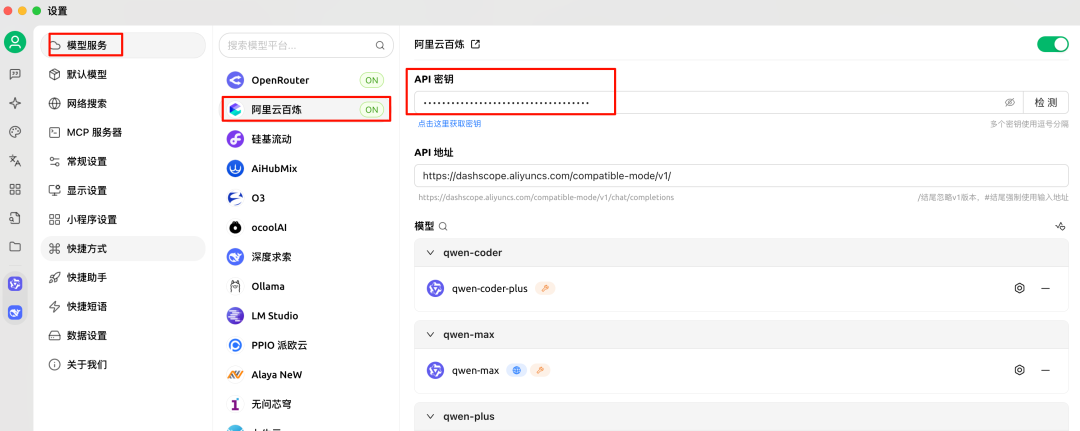The width and height of the screenshot is (1080, 431).
Task: Click the 检测 button to test key
Action: (1046, 103)
